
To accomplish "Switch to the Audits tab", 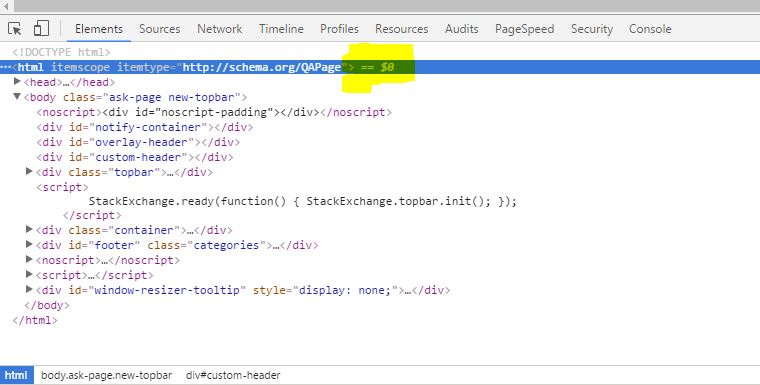I will (461, 29).
